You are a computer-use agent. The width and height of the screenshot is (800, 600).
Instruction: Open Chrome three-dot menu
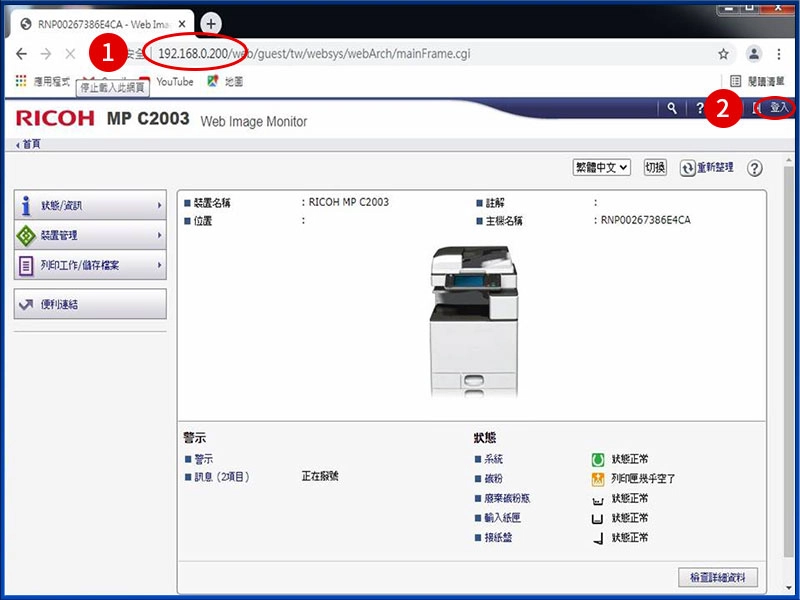781,54
